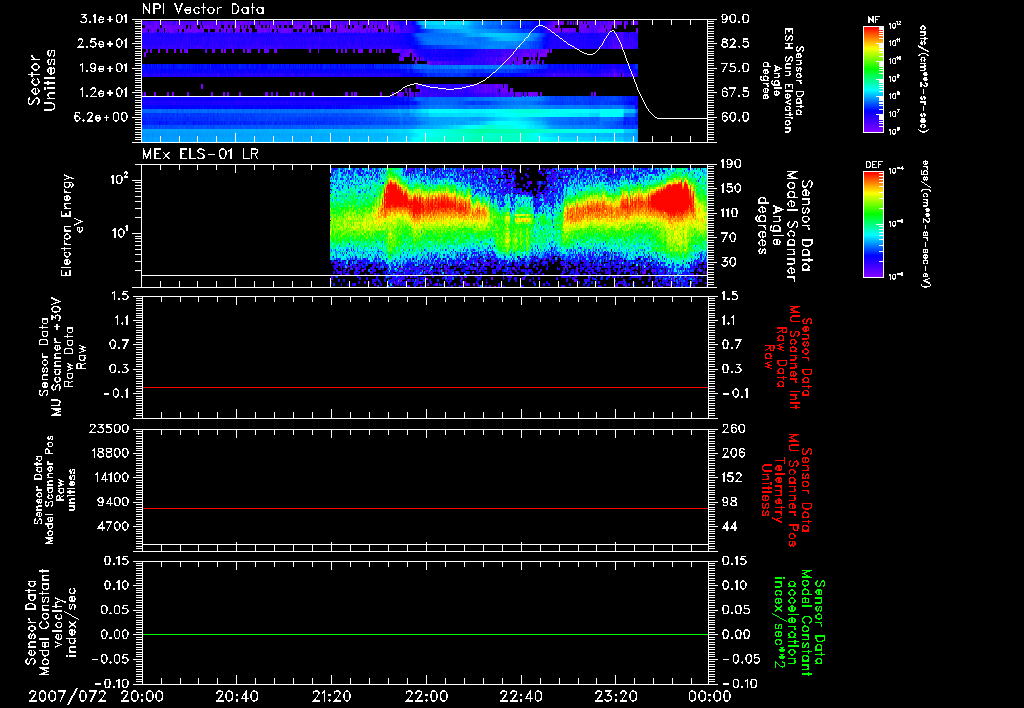Click the green velocity trace line
Screen dimensions: 1024x708
425,634
